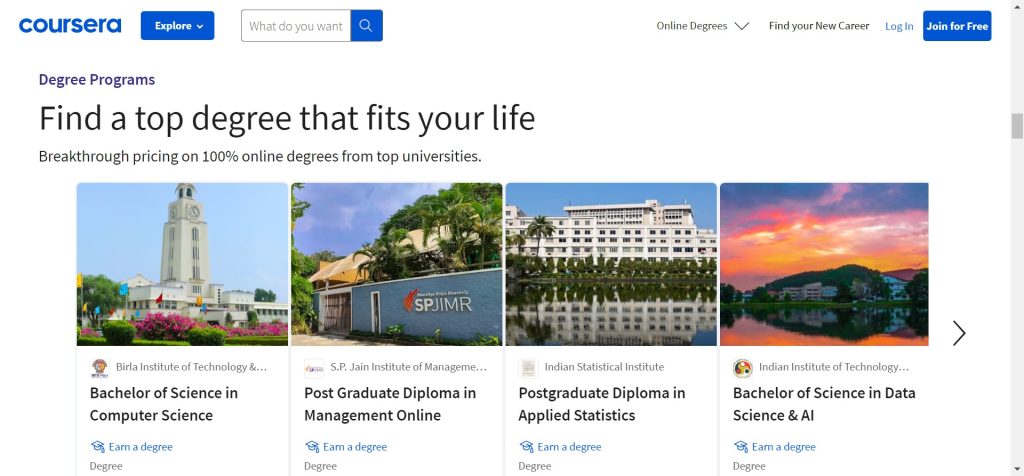Open the Explore dropdown menu
This screenshot has width=1024, height=476.
pyautogui.click(x=178, y=26)
